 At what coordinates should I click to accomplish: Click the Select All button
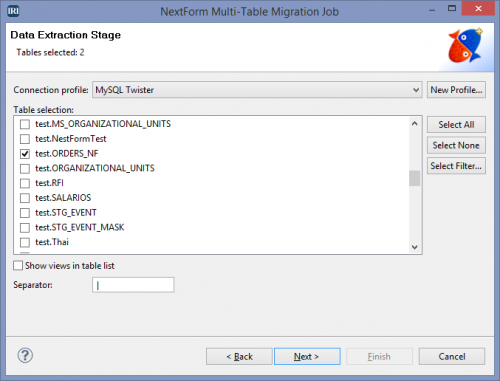[456, 125]
